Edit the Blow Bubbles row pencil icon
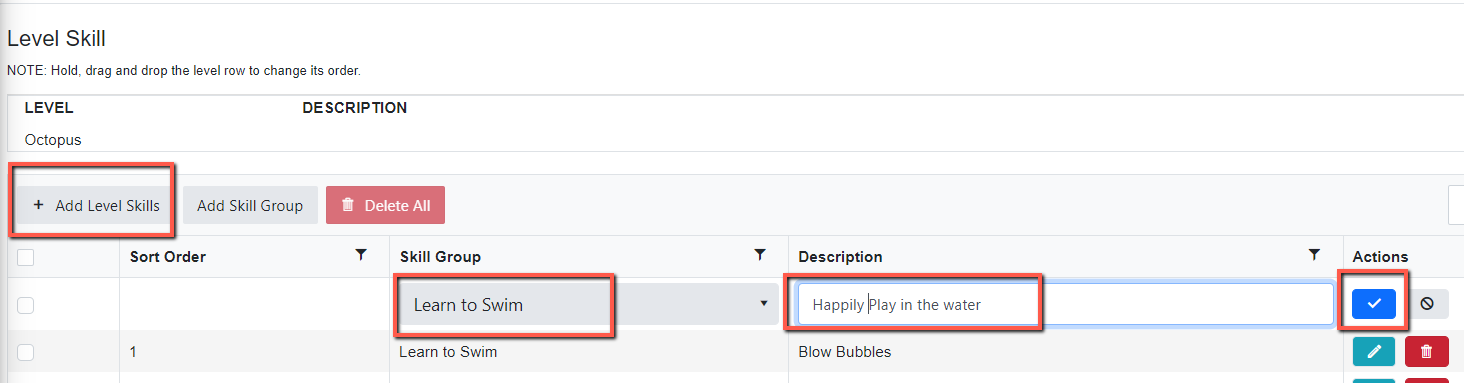This screenshot has width=1464, height=383. pos(1374,352)
